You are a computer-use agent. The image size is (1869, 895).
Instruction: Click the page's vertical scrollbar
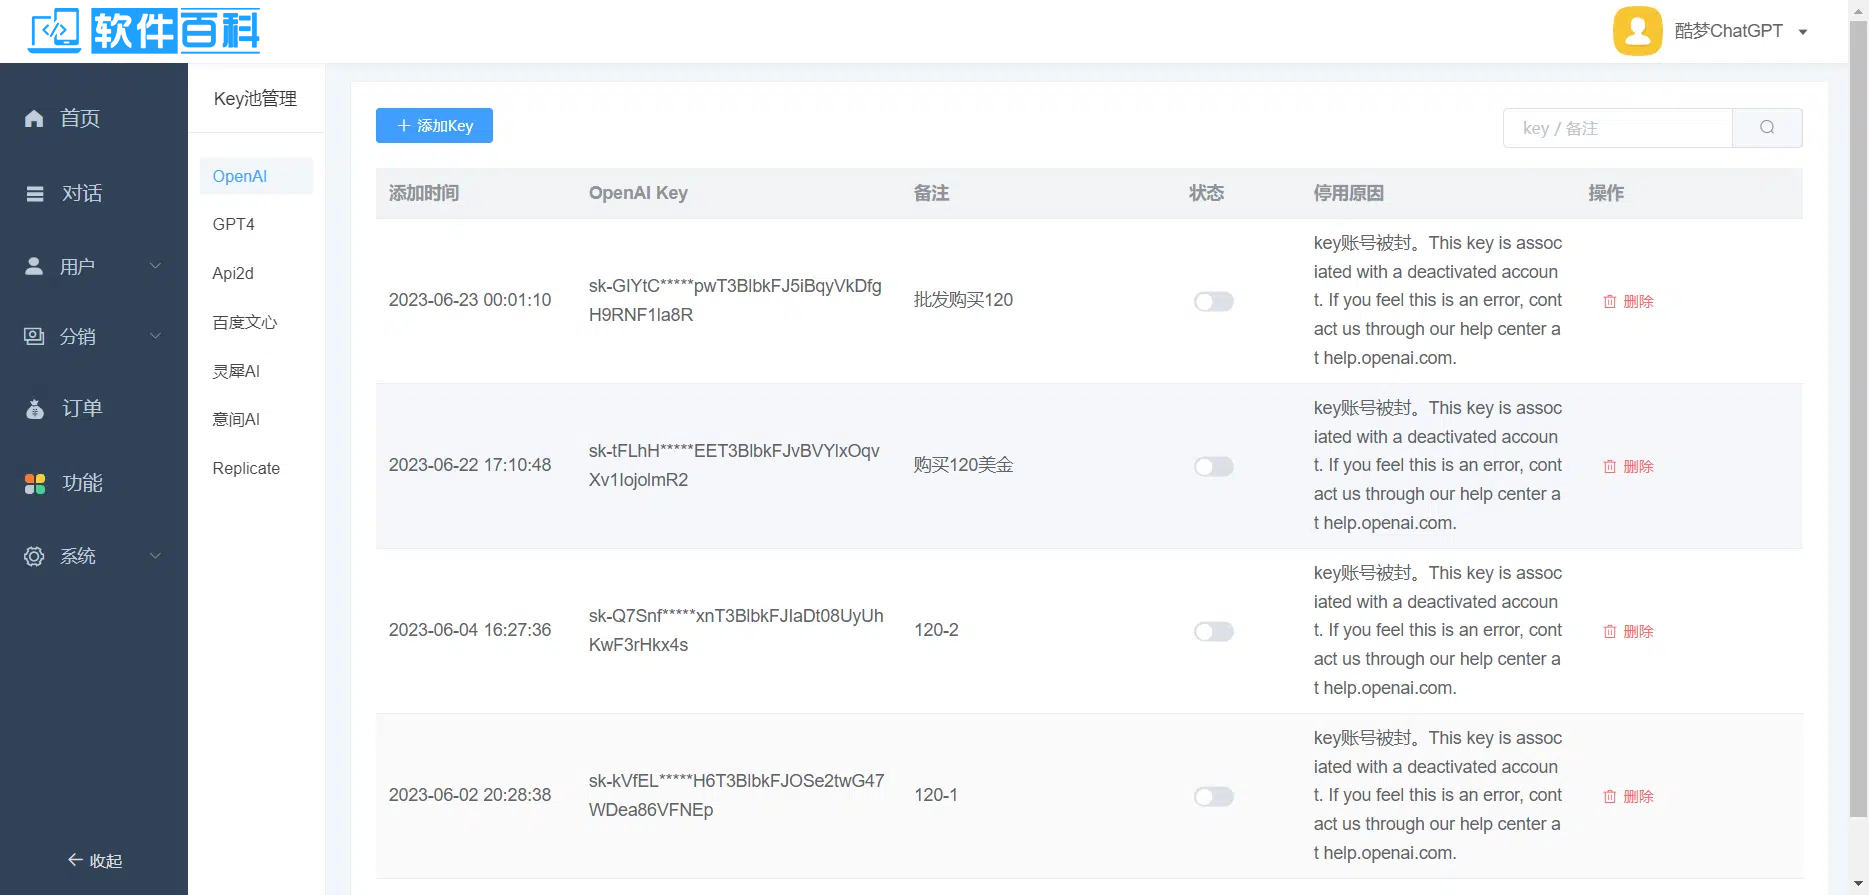click(x=1858, y=420)
